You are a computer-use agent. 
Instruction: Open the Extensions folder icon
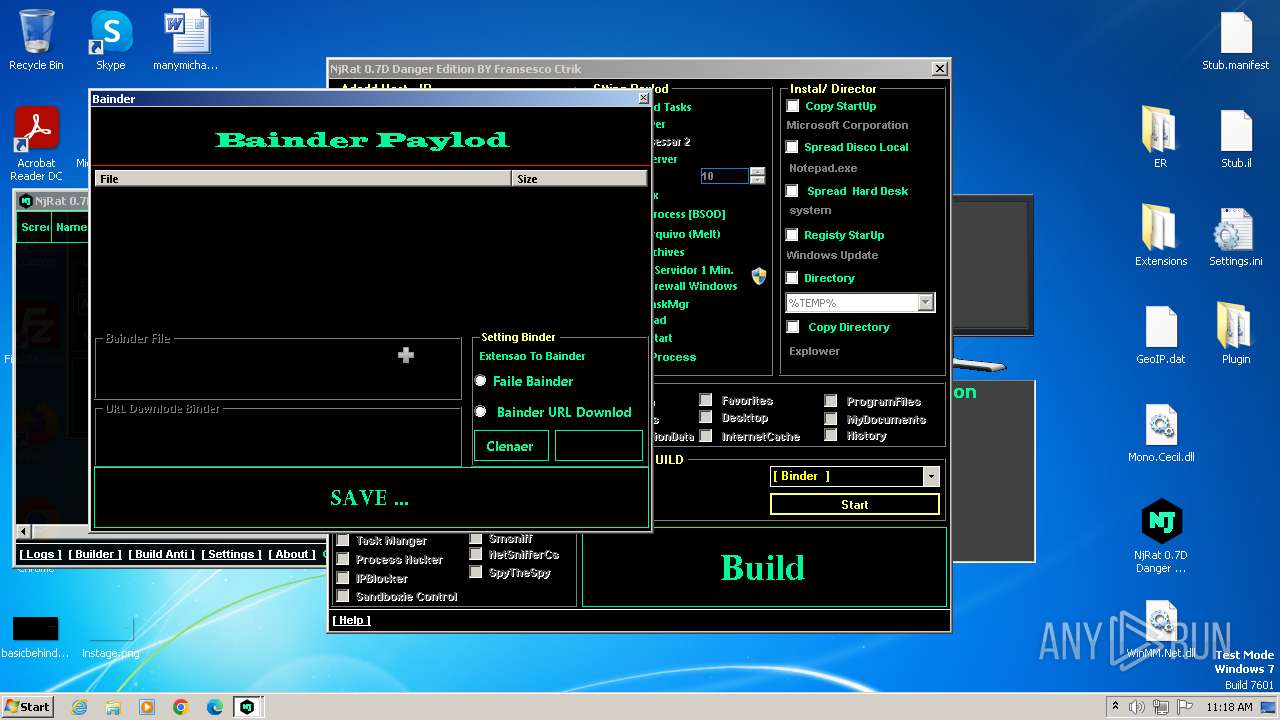point(1160,234)
